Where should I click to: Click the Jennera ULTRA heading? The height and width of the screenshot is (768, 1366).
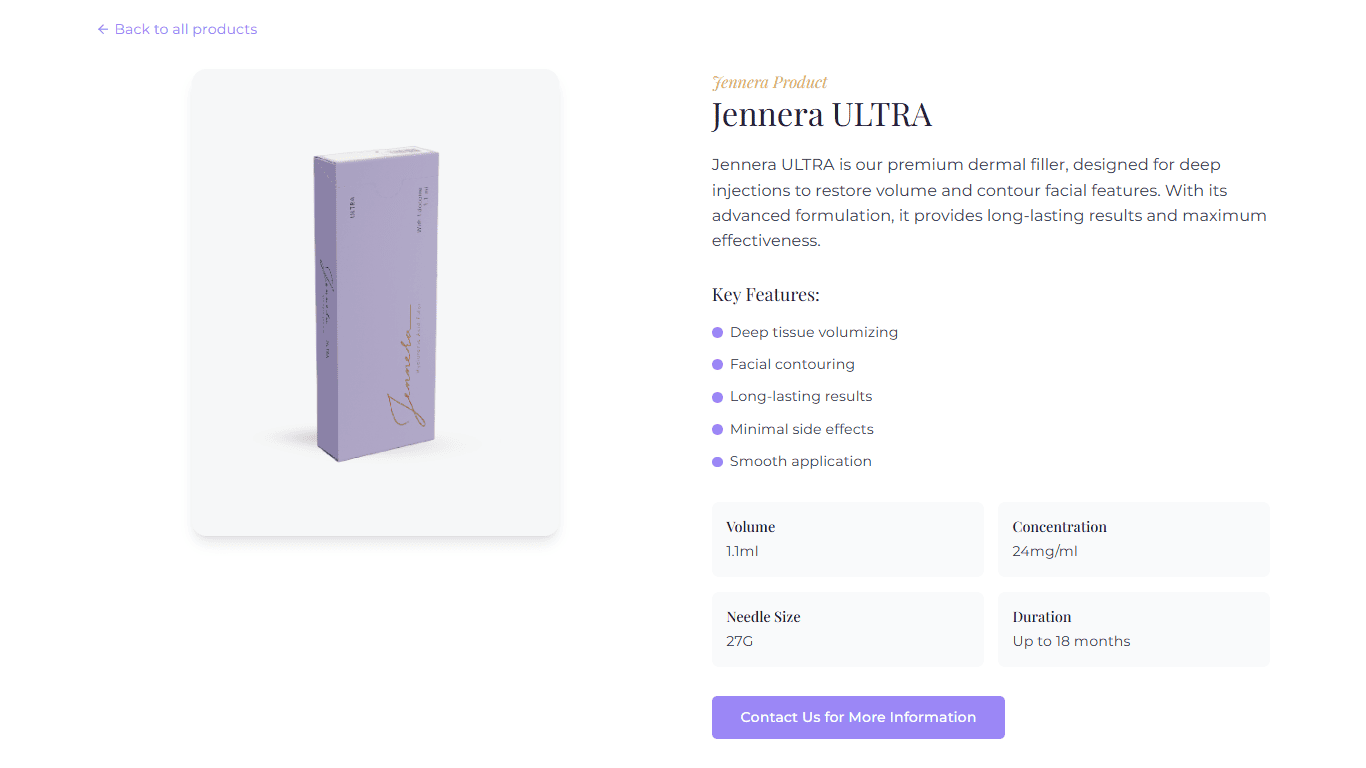[x=822, y=115]
